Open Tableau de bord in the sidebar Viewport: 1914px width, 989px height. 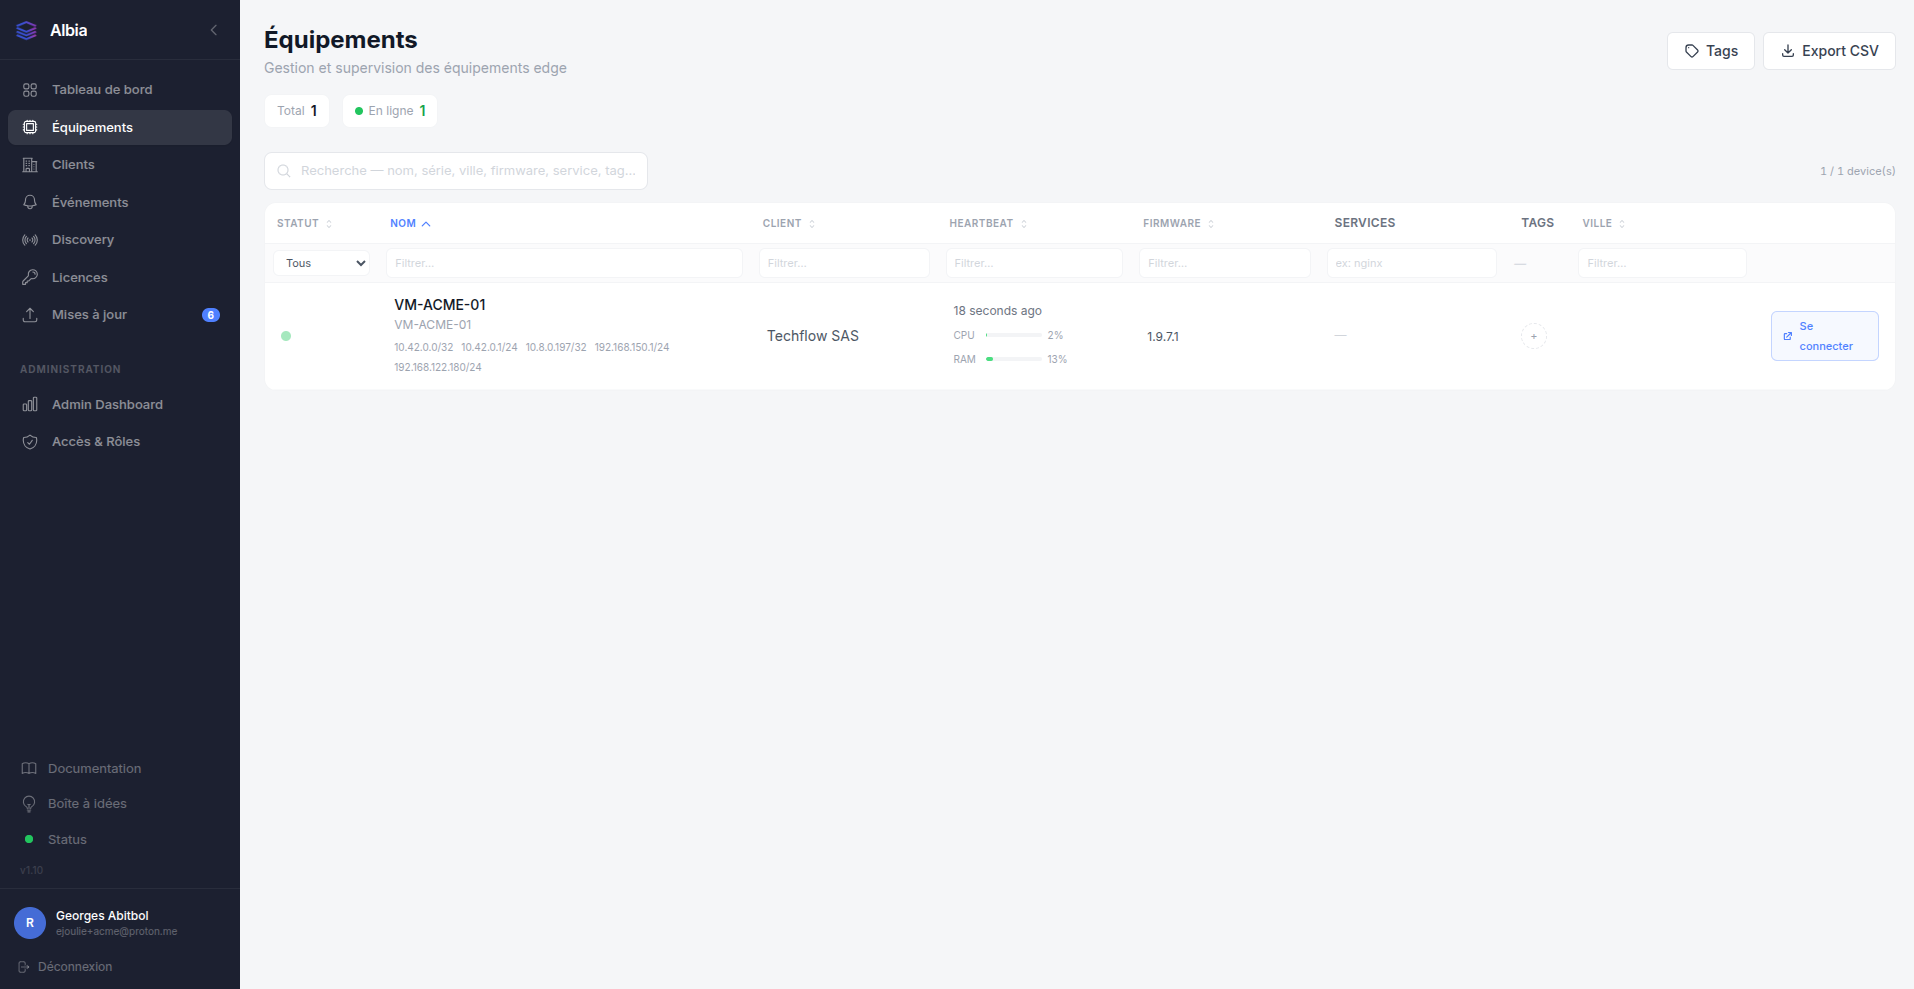(120, 90)
